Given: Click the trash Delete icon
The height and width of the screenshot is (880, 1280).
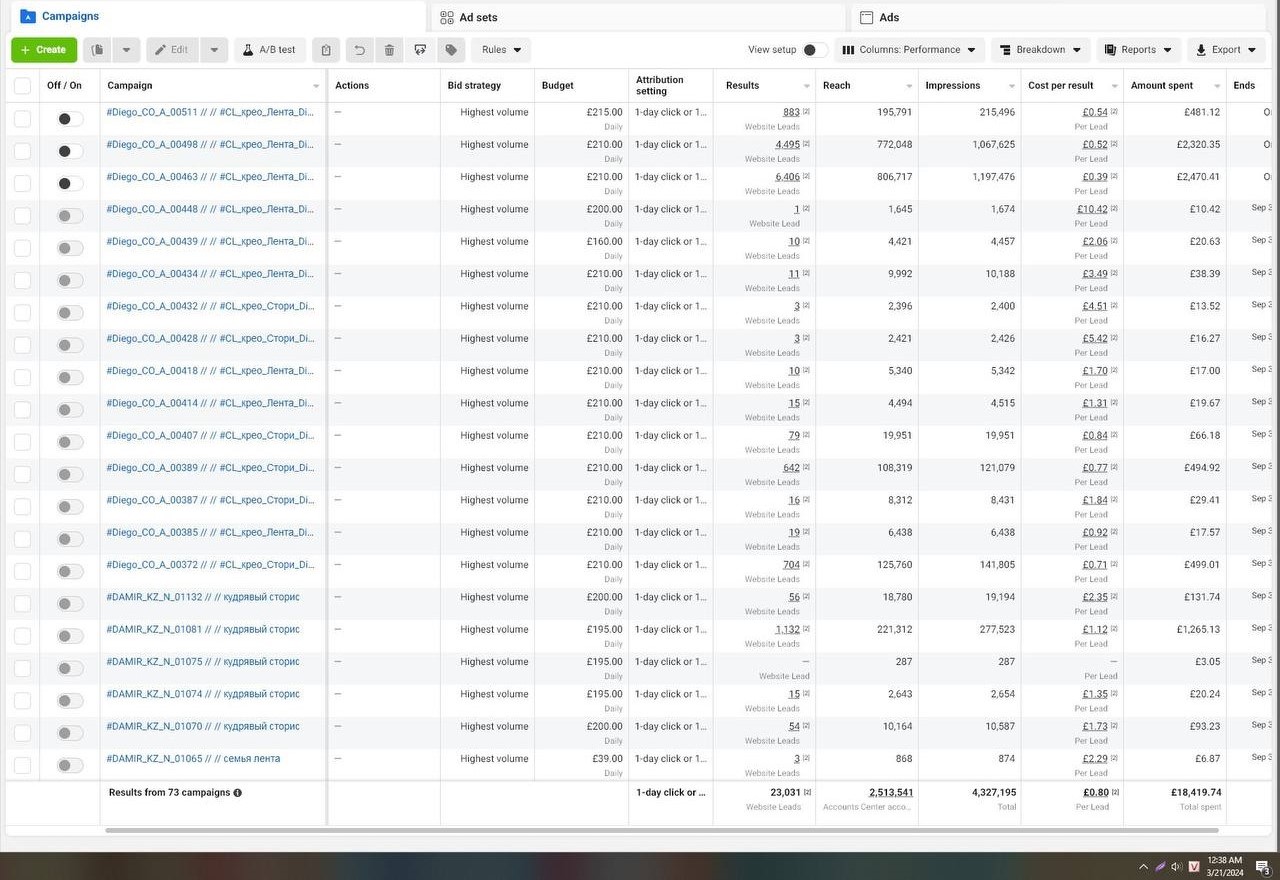Looking at the screenshot, I should [389, 50].
